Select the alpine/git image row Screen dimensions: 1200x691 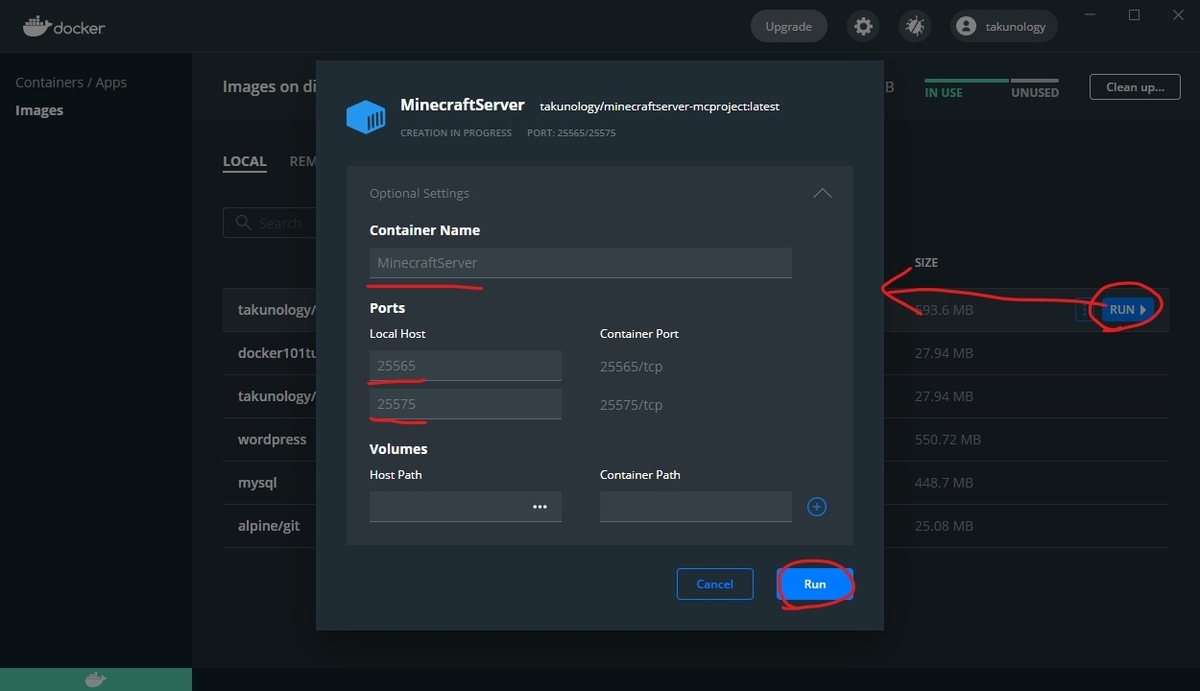(695, 525)
